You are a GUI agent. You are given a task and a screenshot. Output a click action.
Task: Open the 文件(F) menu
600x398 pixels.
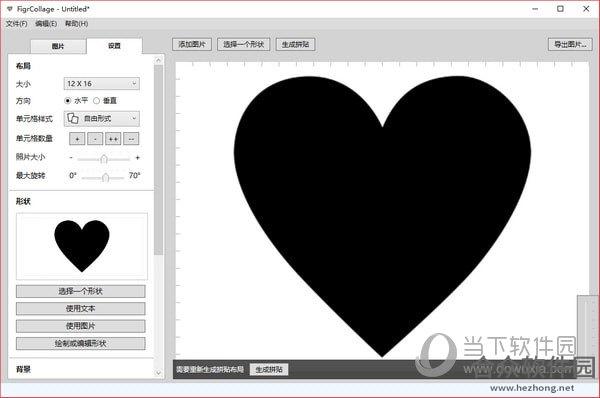[16, 24]
